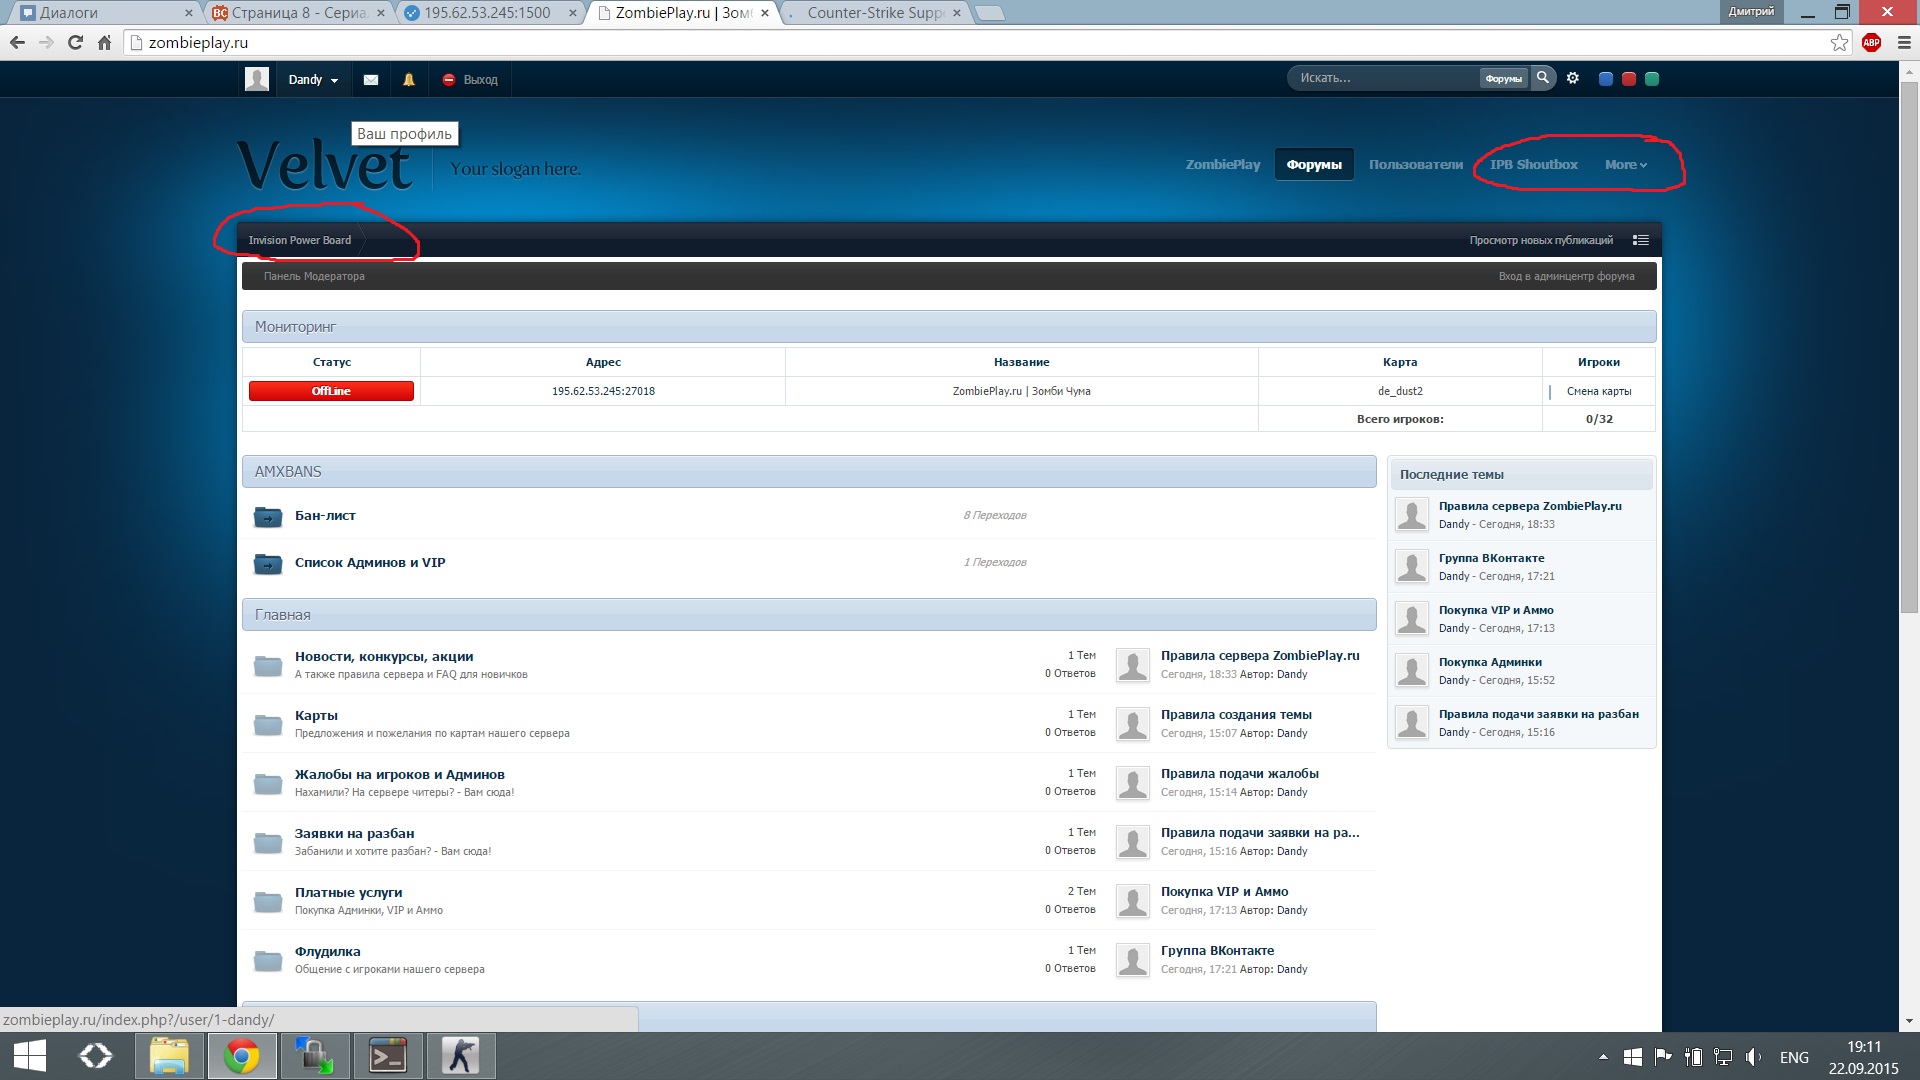Click the volume icon in system tray
1920x1080 pixels.
point(1753,1056)
